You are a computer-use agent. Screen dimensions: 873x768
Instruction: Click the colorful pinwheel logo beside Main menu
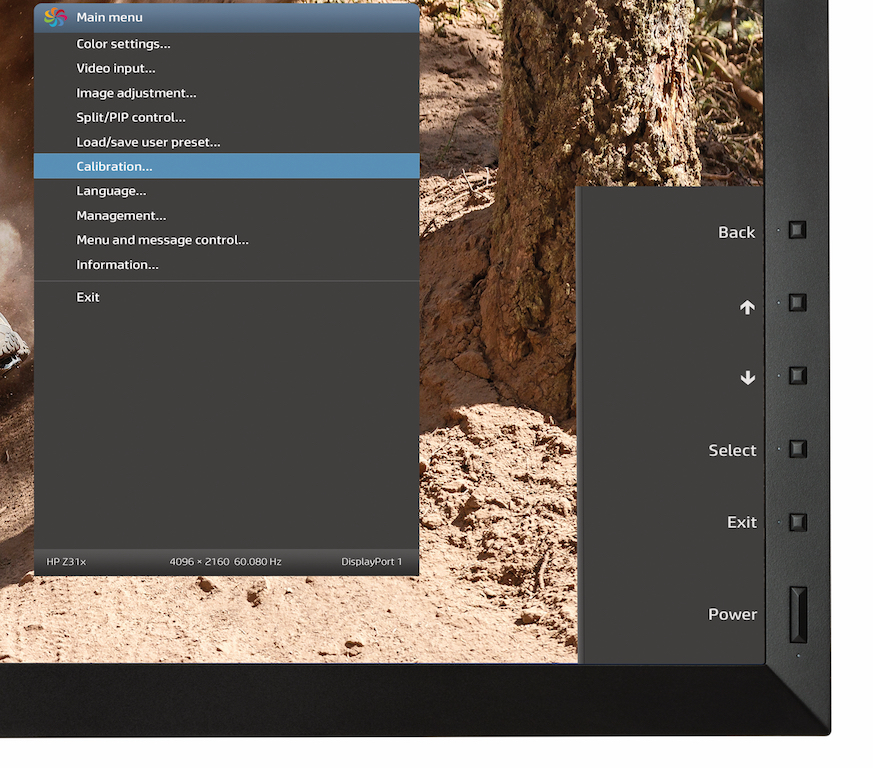tap(55, 17)
